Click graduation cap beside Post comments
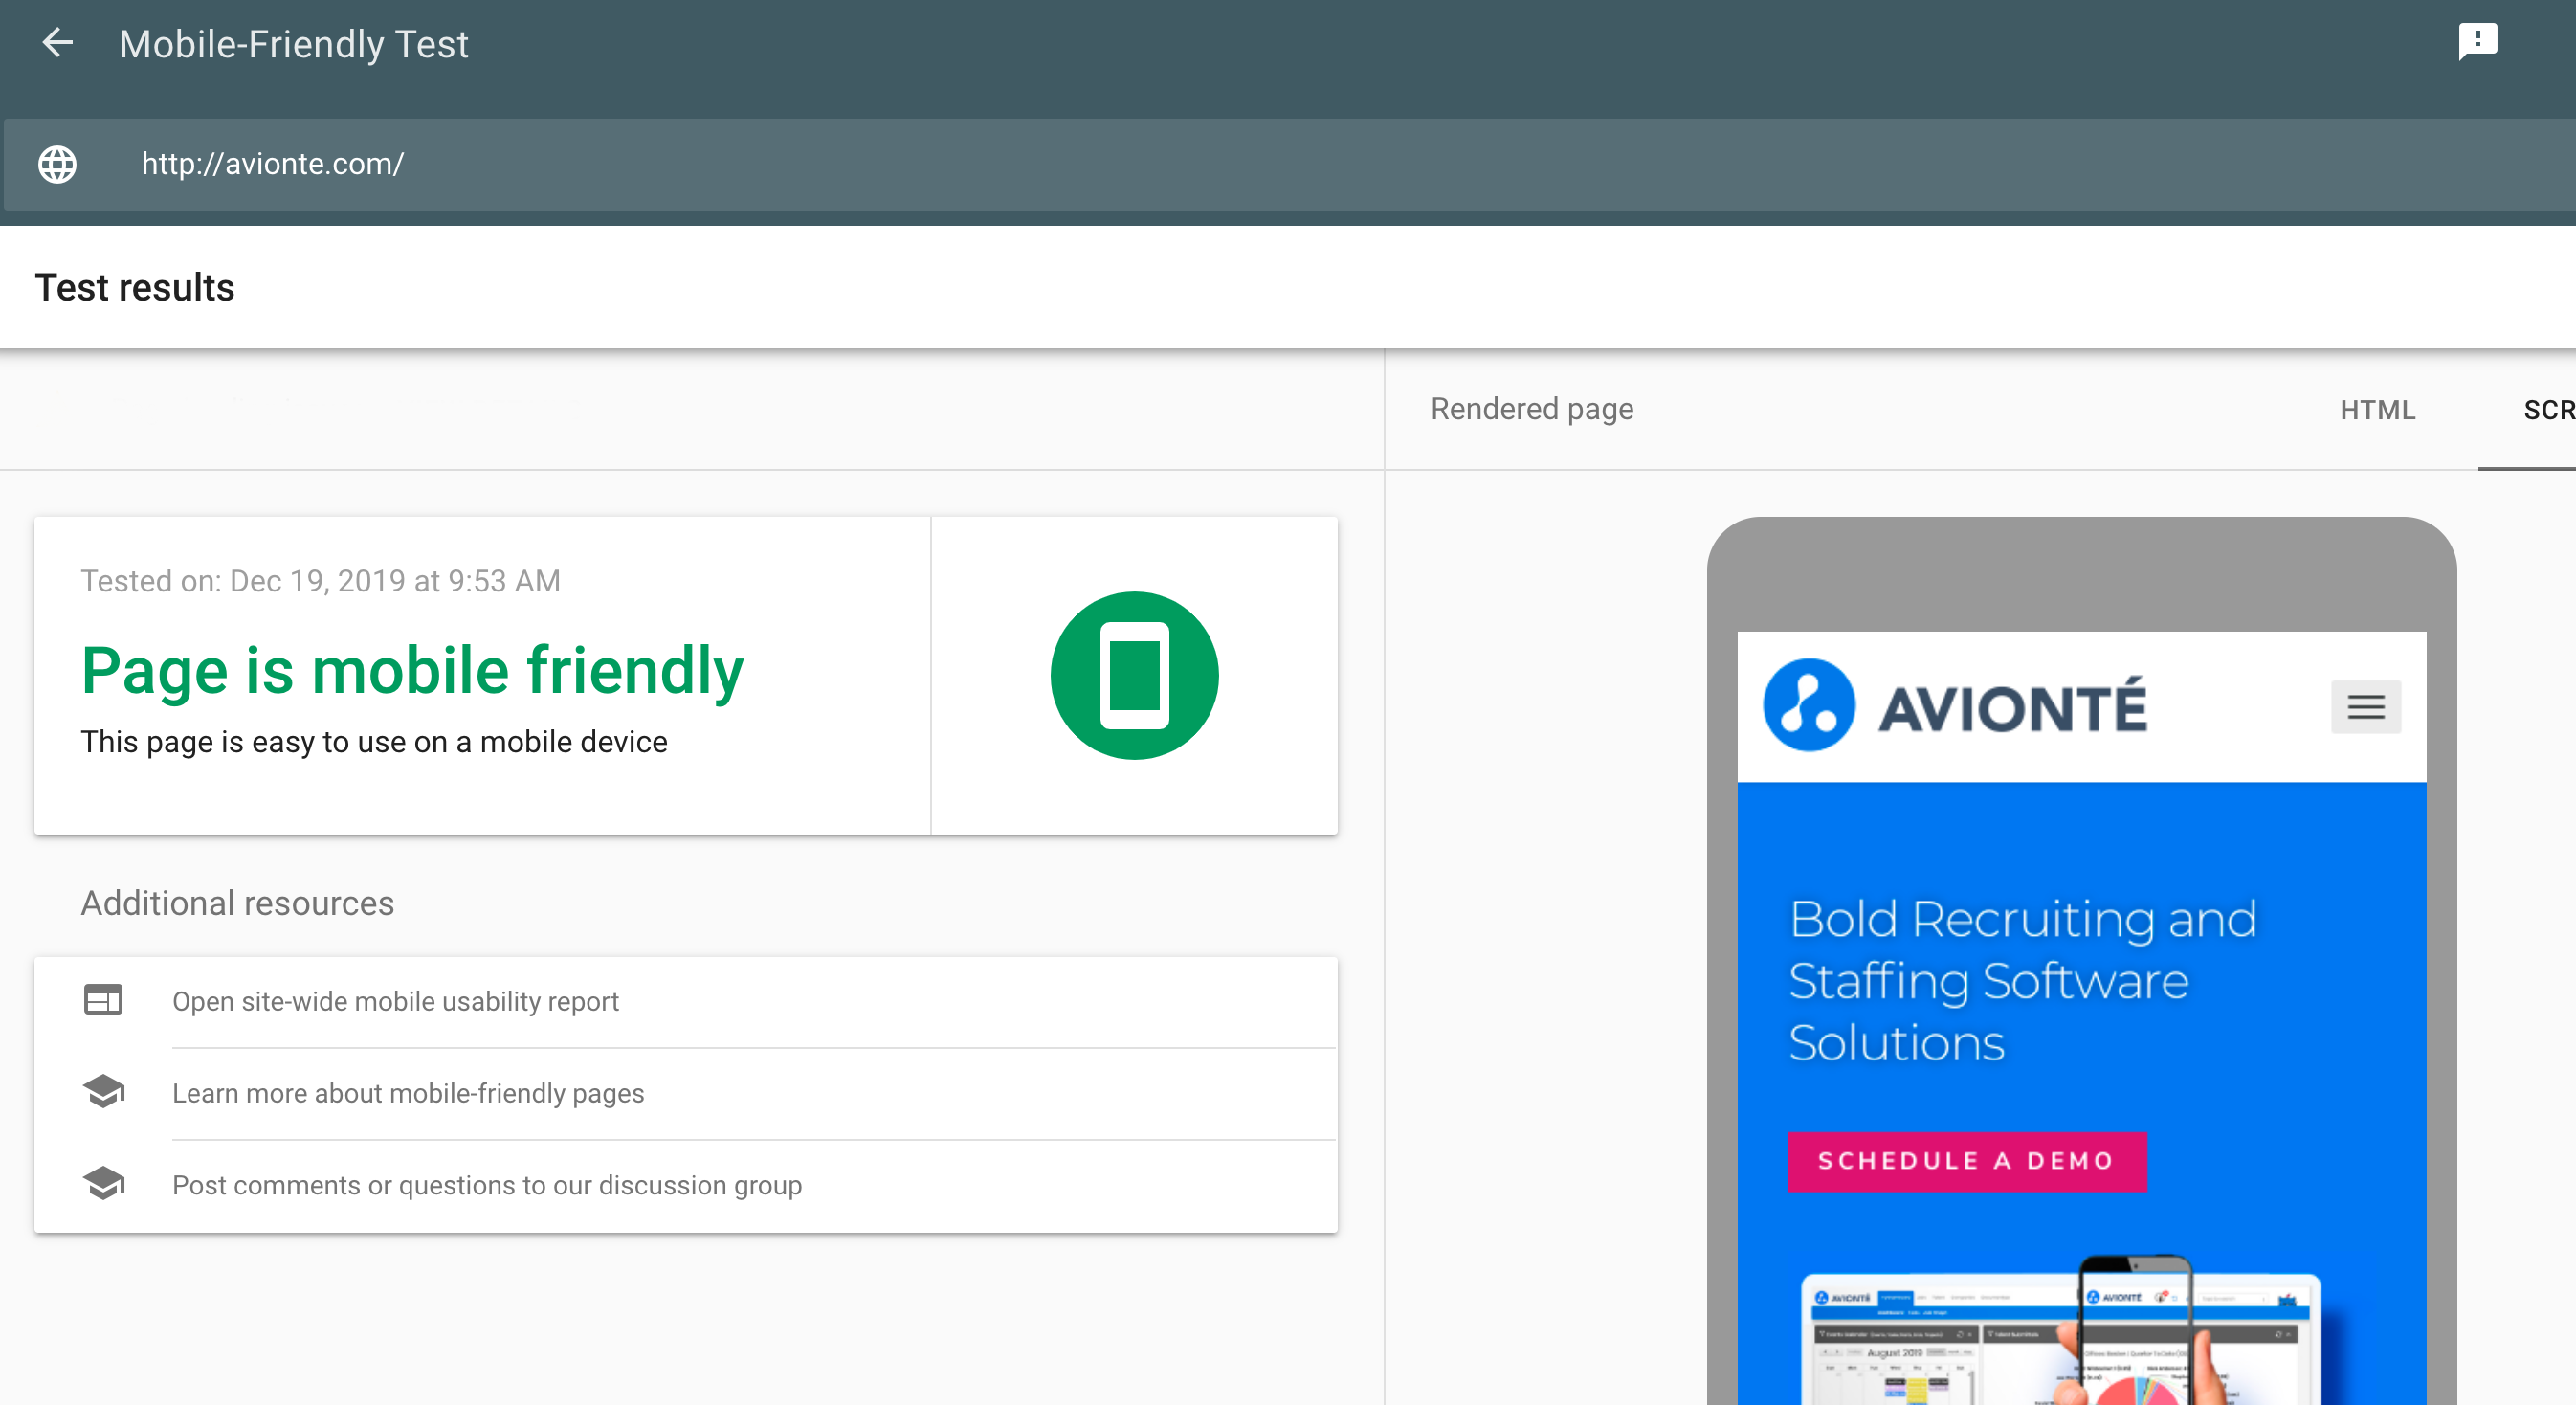The height and width of the screenshot is (1405, 2576). click(103, 1184)
